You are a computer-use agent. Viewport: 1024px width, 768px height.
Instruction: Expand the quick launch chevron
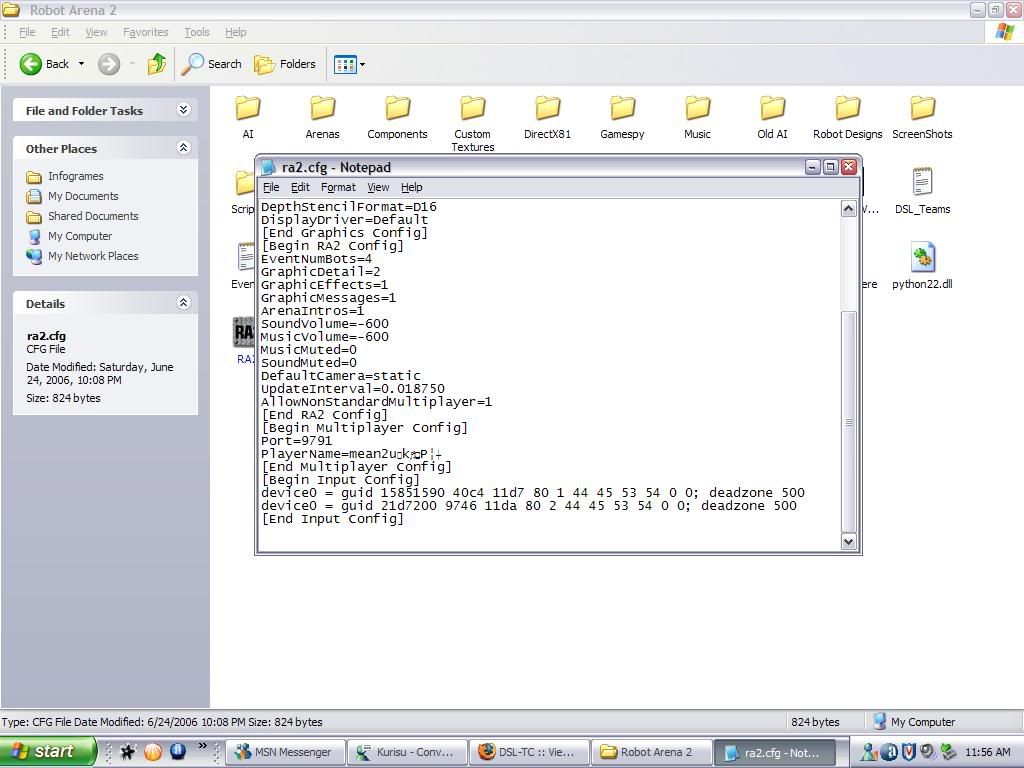[x=202, y=745]
